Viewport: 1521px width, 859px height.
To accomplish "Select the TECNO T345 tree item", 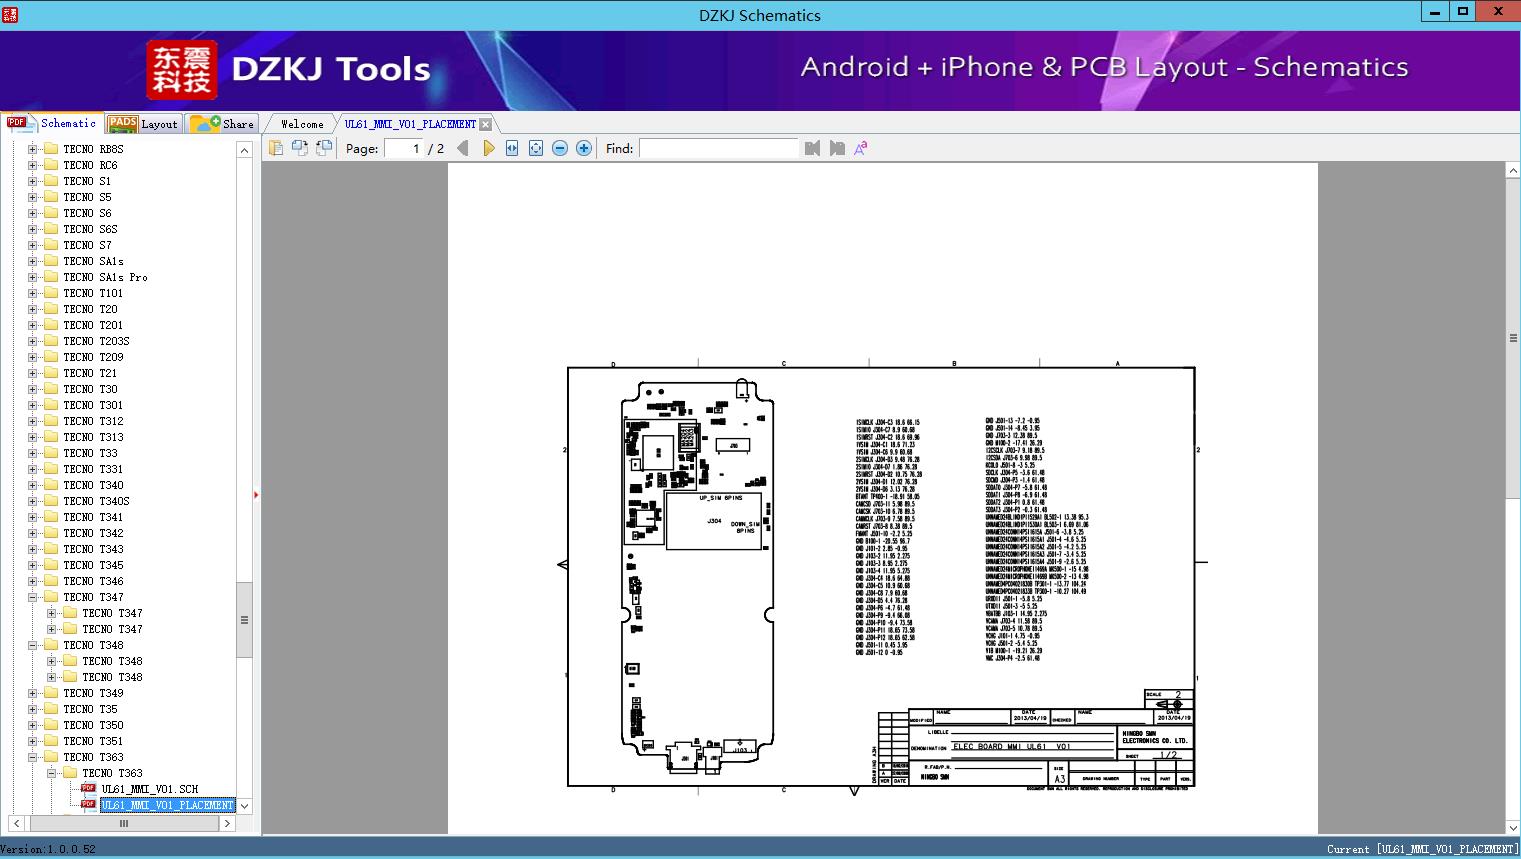I will [93, 565].
